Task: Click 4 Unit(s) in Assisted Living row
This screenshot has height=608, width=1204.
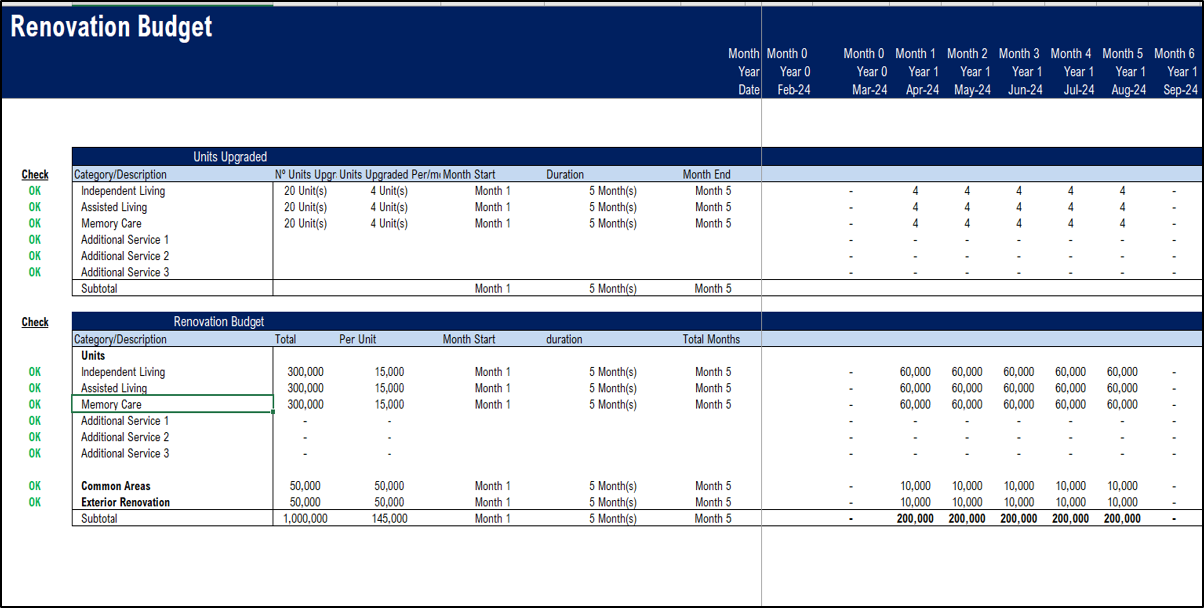Action: (389, 207)
